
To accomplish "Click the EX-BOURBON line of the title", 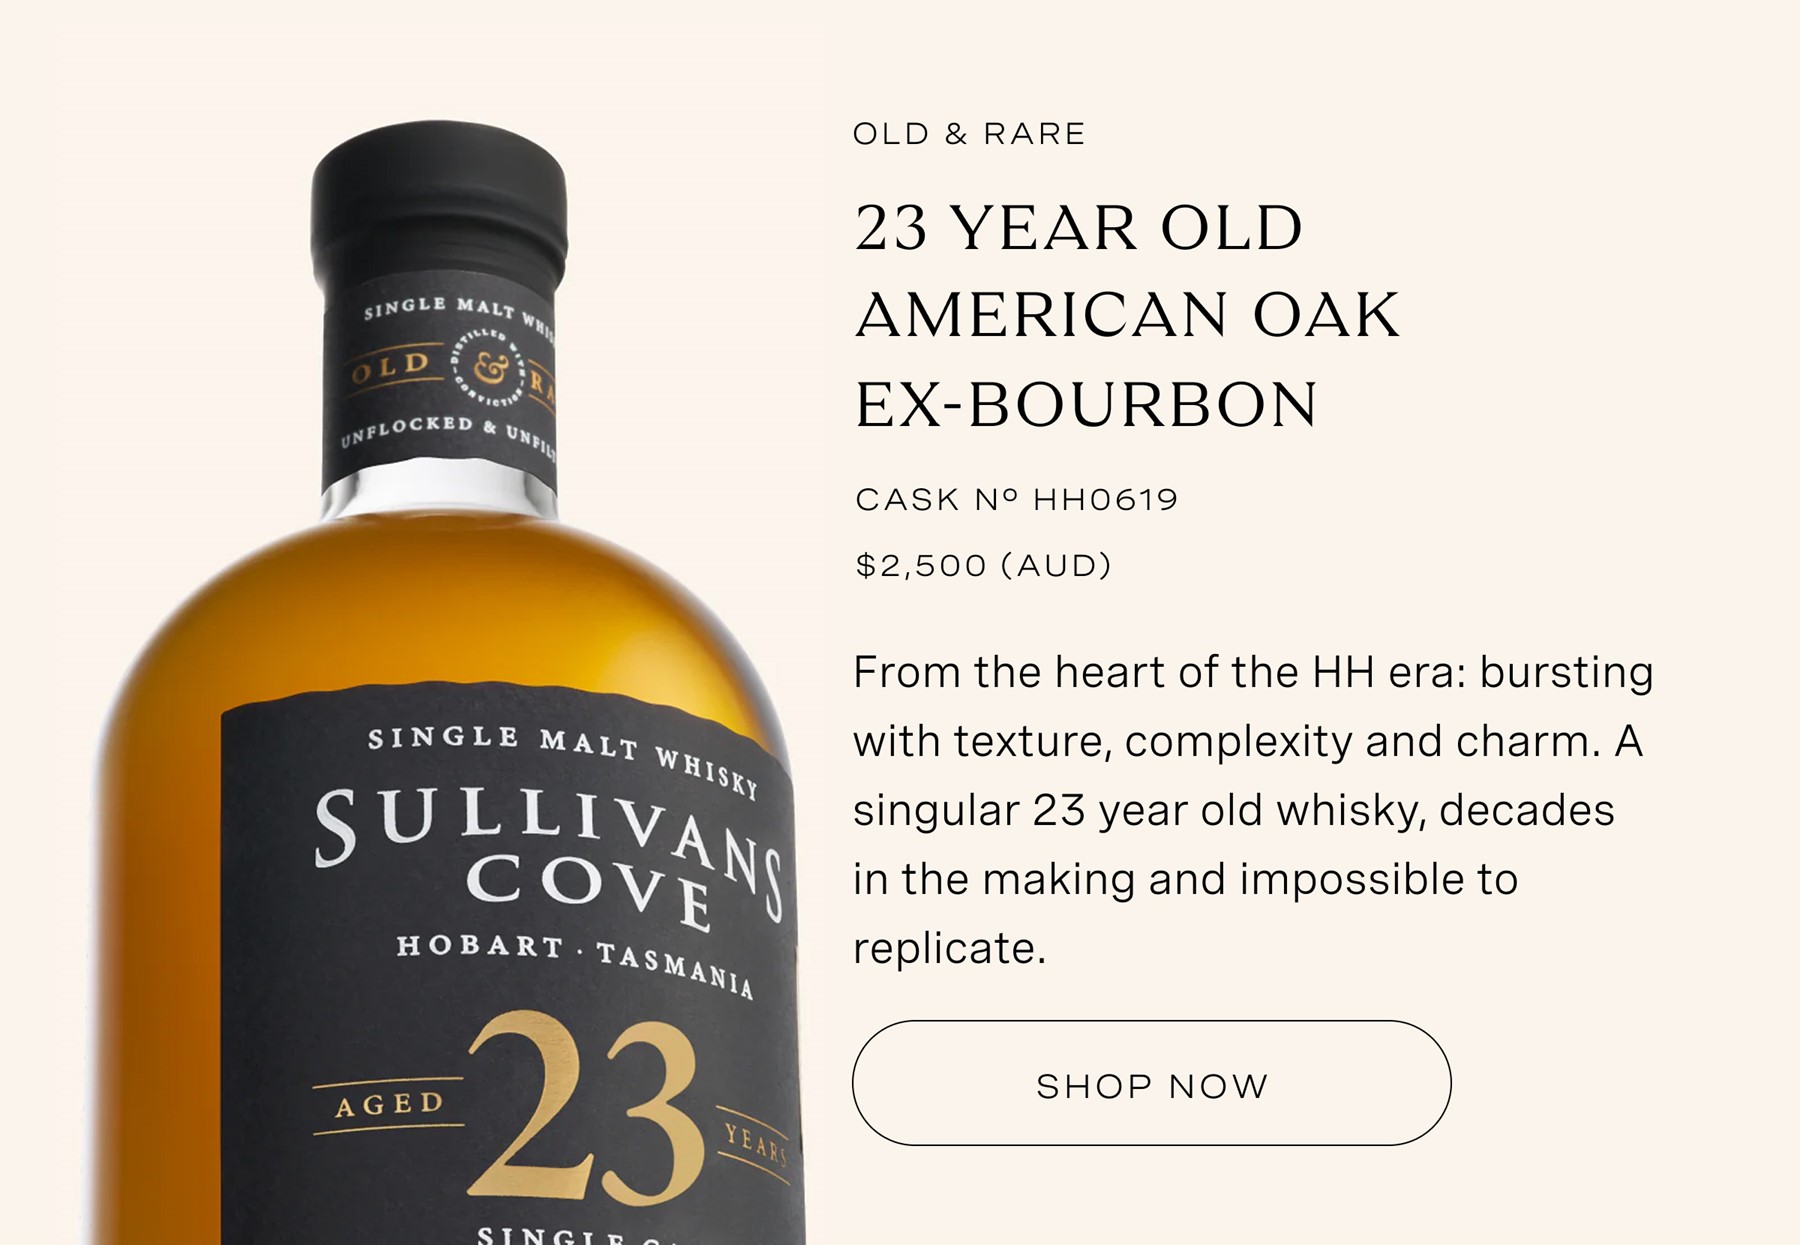I will coord(1086,404).
